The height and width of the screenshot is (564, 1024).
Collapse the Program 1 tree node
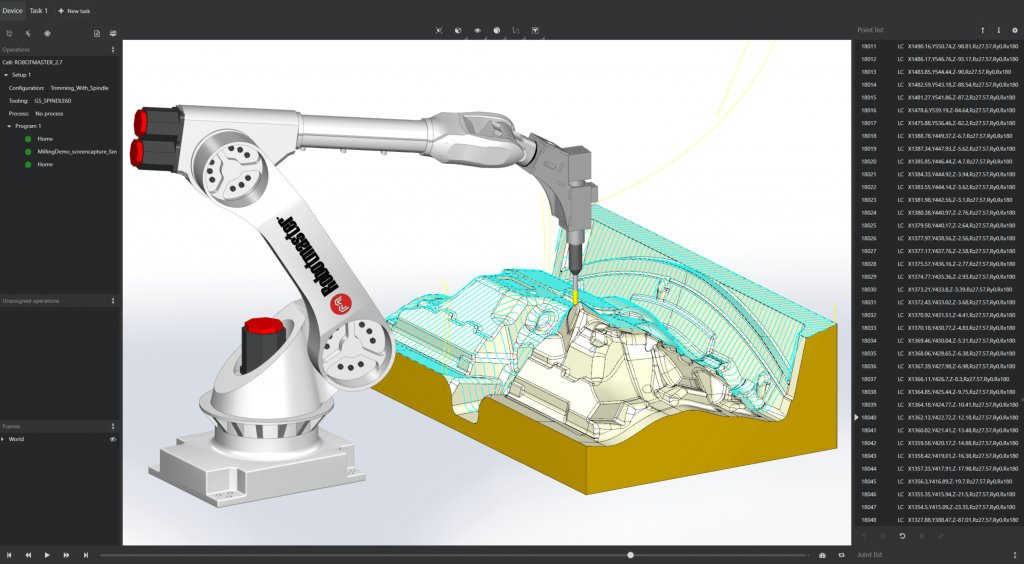[x=9, y=126]
